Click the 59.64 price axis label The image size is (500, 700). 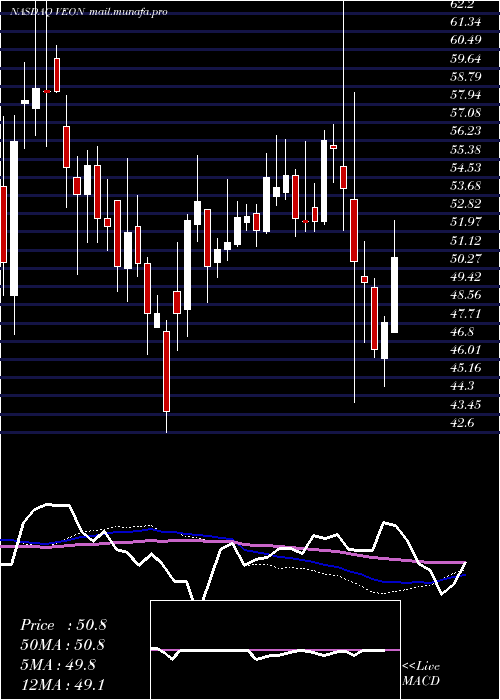[466, 58]
